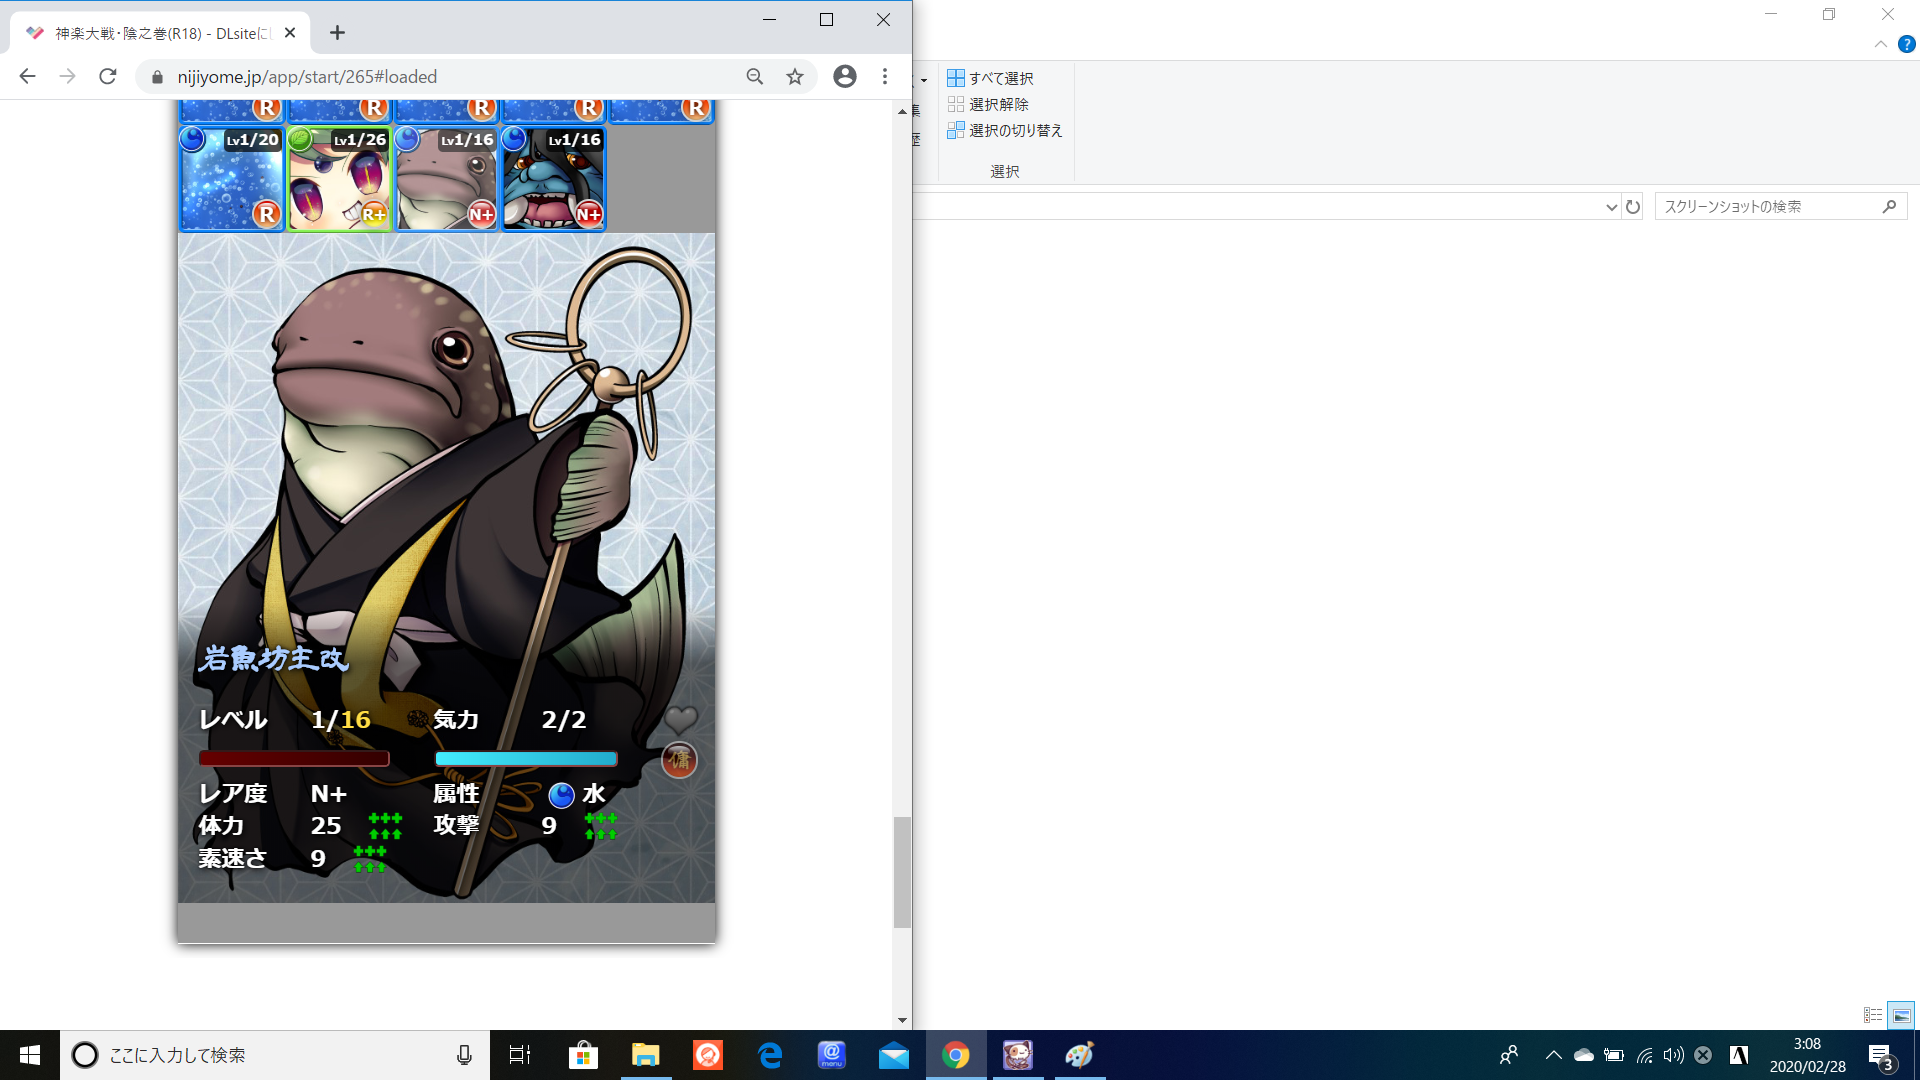The image size is (1920, 1080).
Task: Reload the page
Action: tap(108, 77)
